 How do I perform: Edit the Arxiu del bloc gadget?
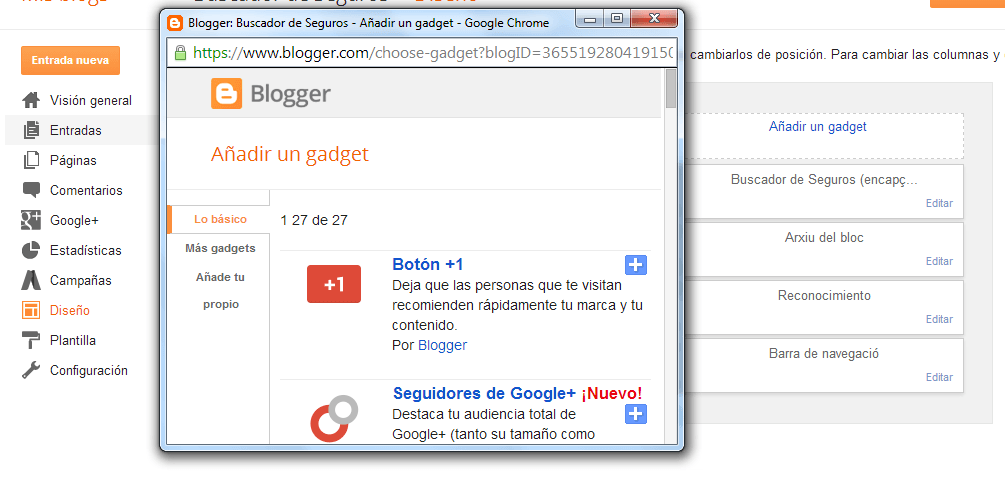[939, 262]
